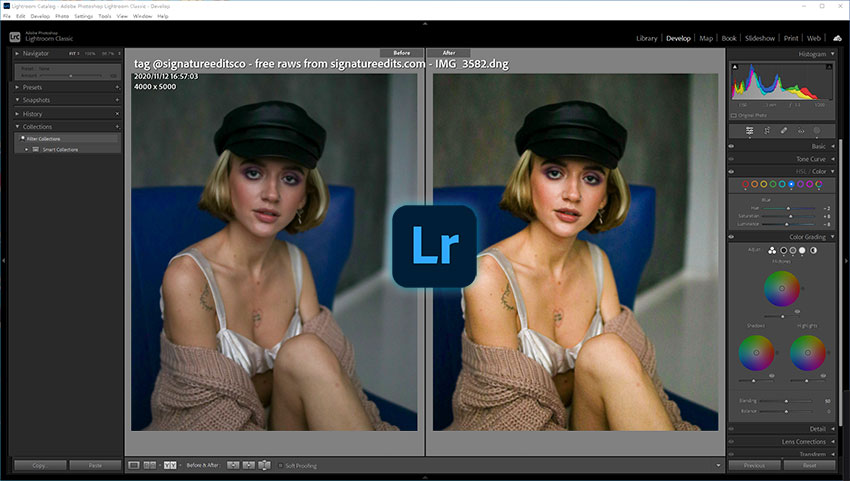The image size is (850, 481).
Task: Expand the Navigator panel
Action: [17, 54]
